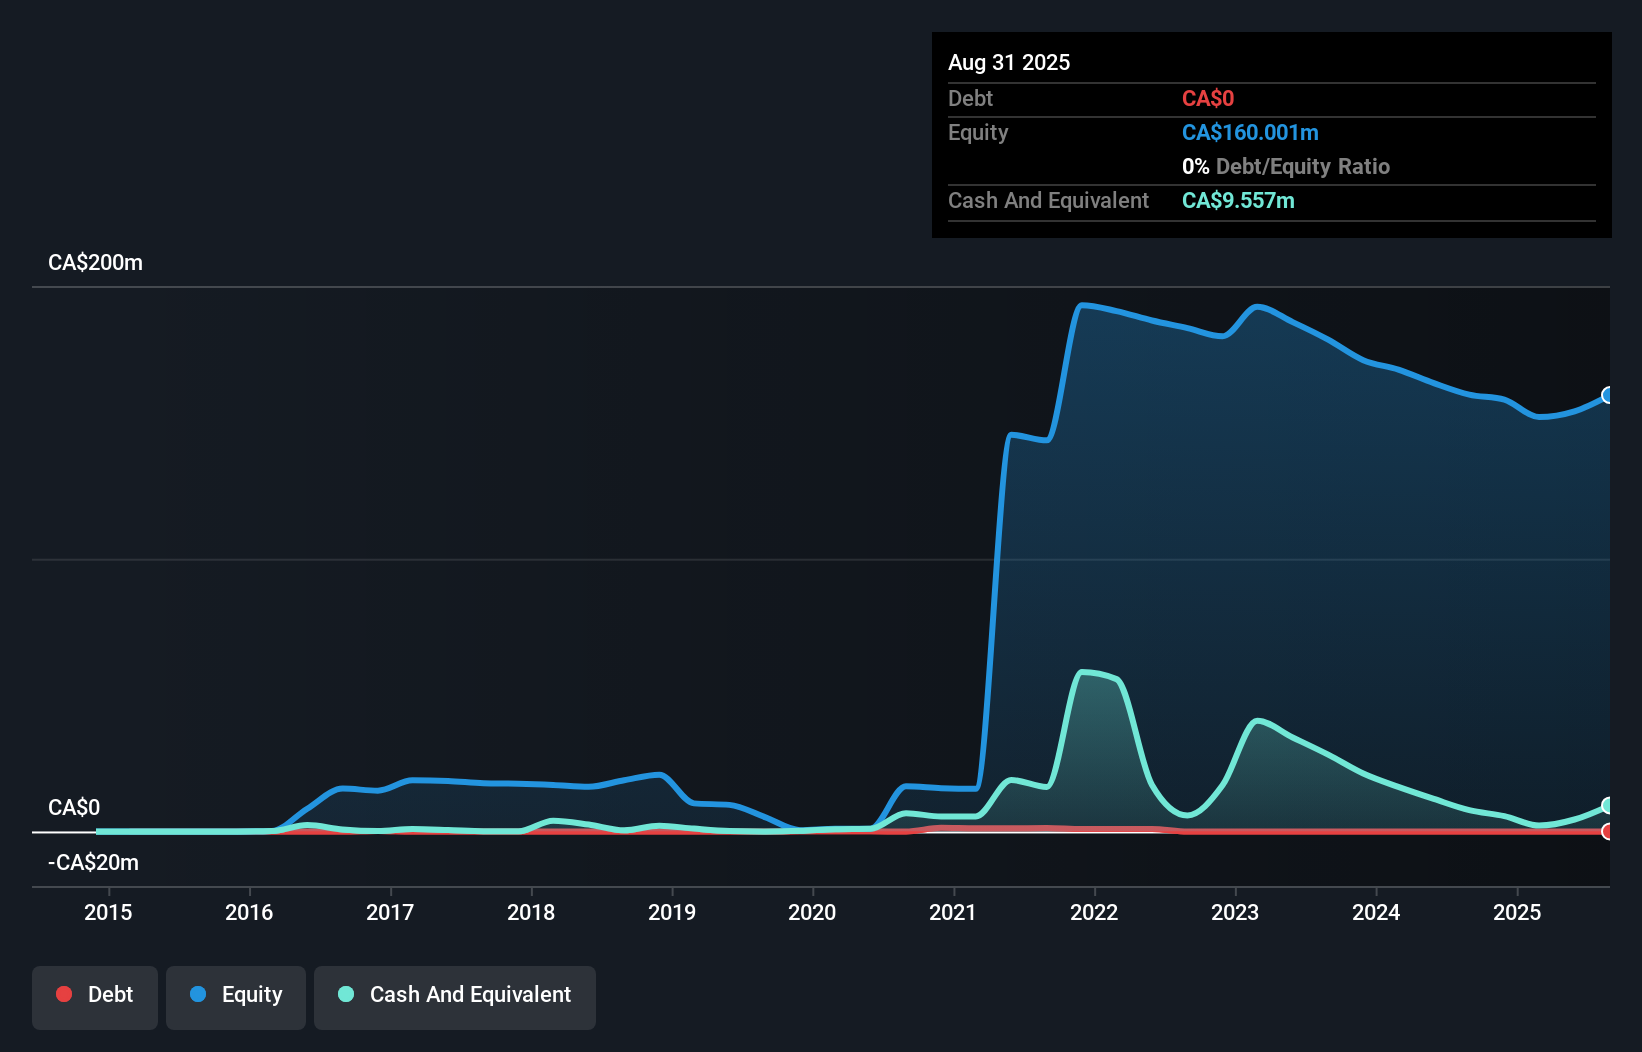Toggle the Debt series visibility
Screen dimensions: 1642x1052
(94, 997)
